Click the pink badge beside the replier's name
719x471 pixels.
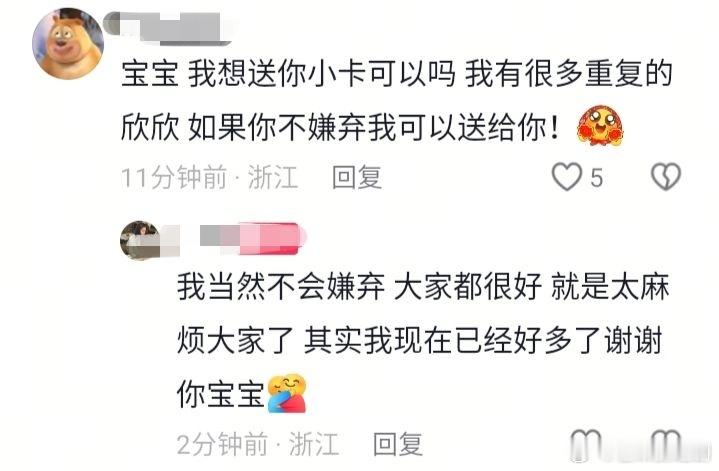(272, 238)
